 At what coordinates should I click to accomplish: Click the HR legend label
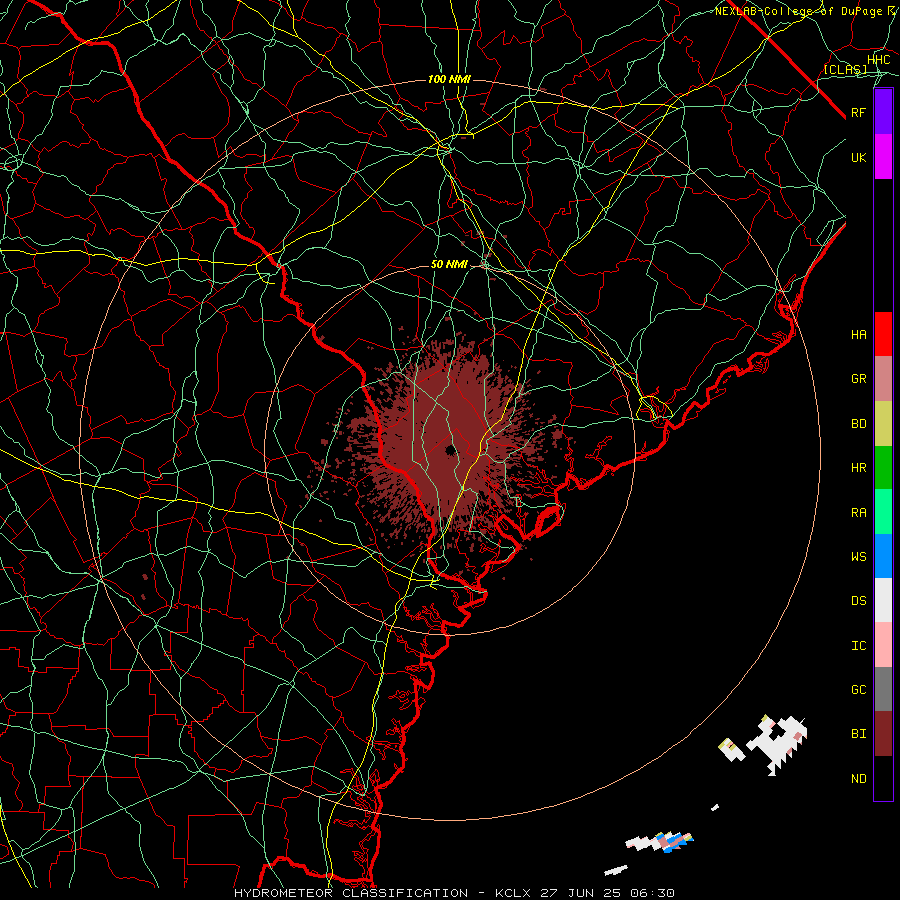(x=858, y=468)
